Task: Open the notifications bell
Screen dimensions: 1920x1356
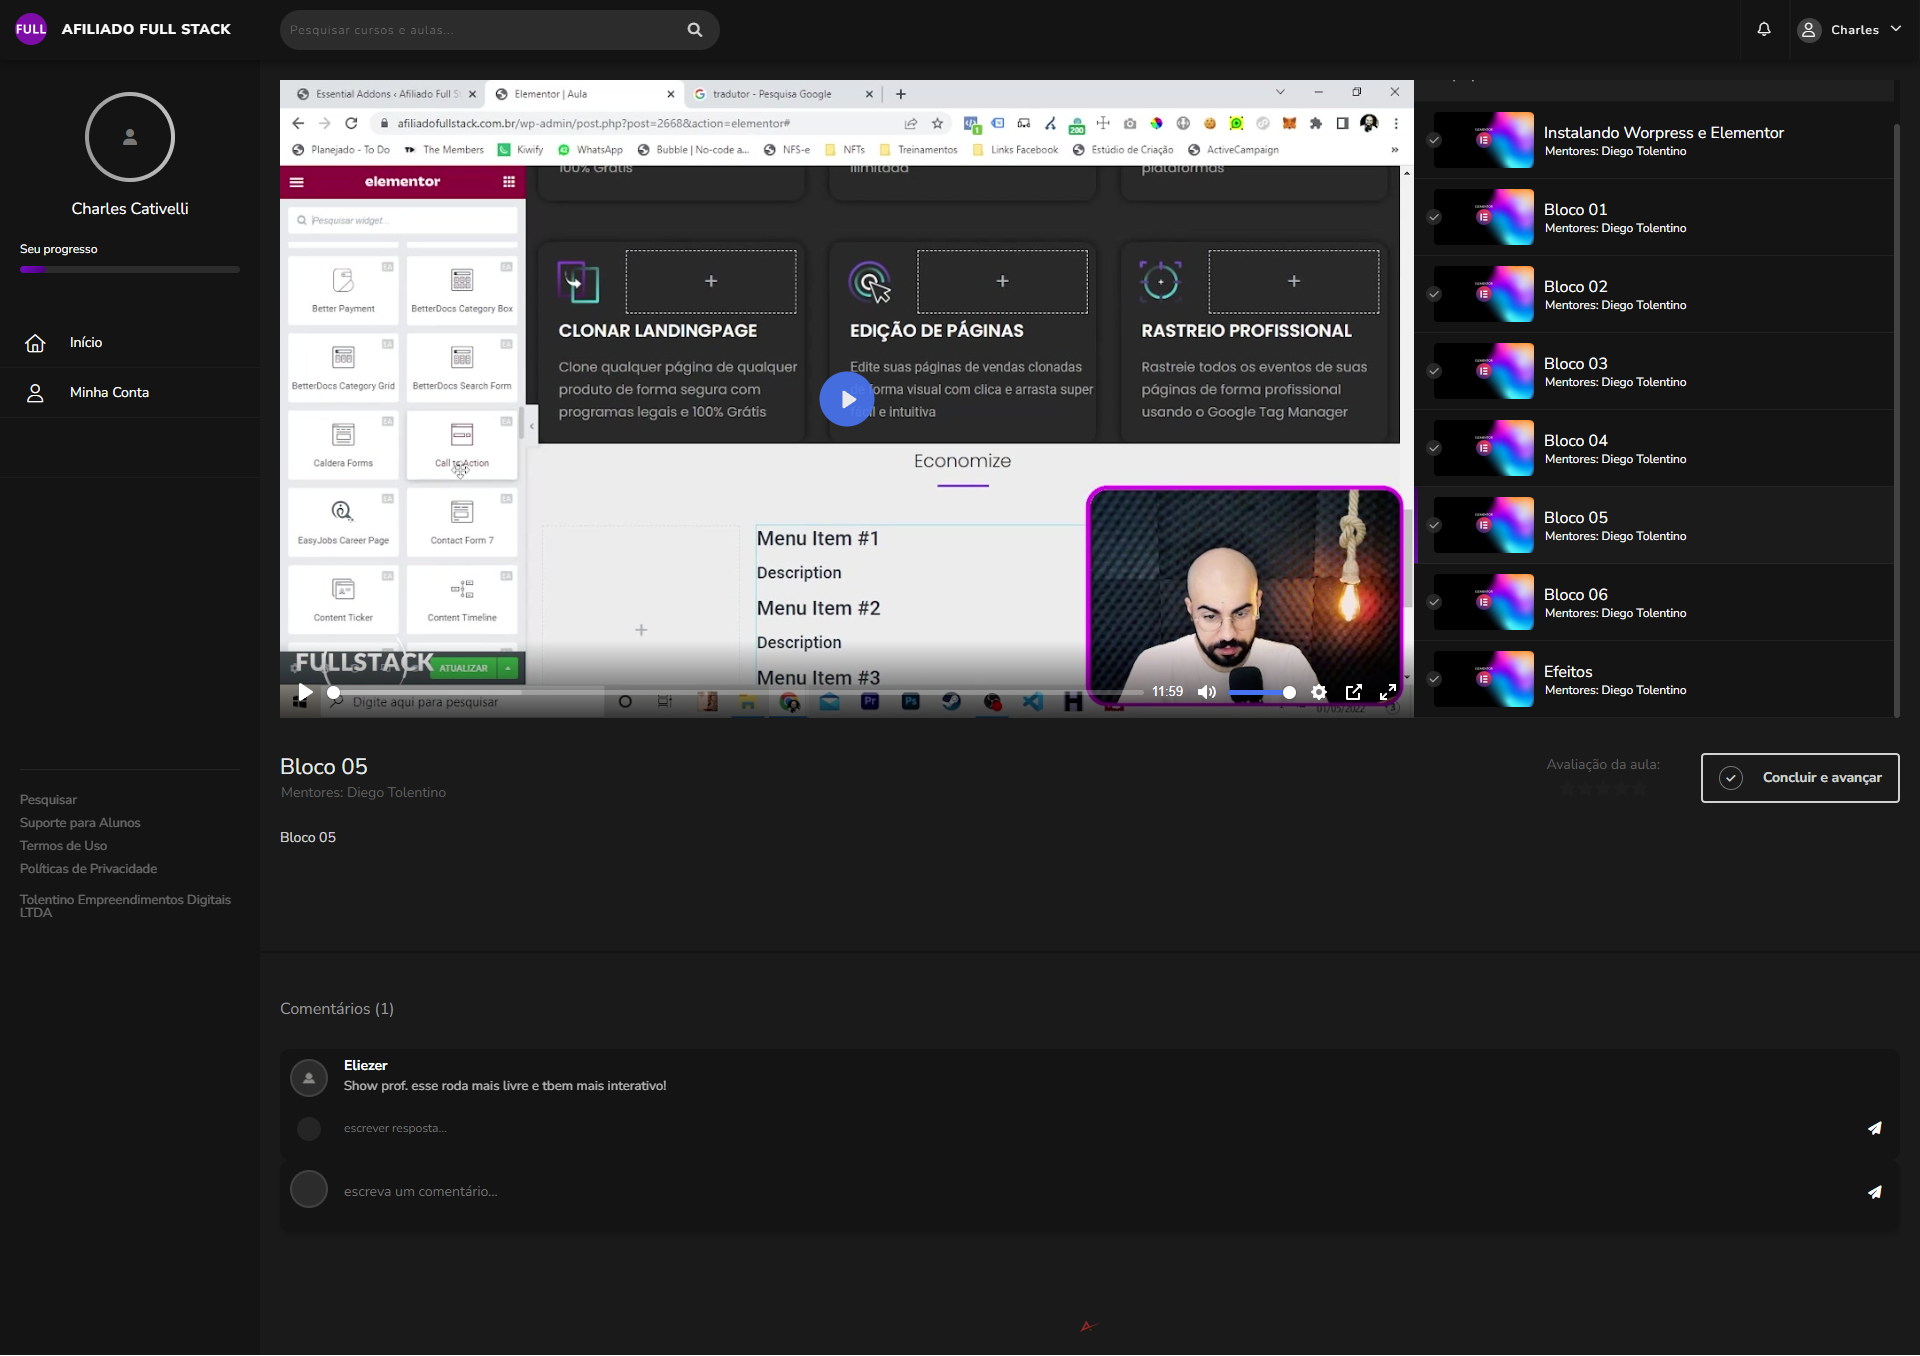Action: click(x=1764, y=29)
